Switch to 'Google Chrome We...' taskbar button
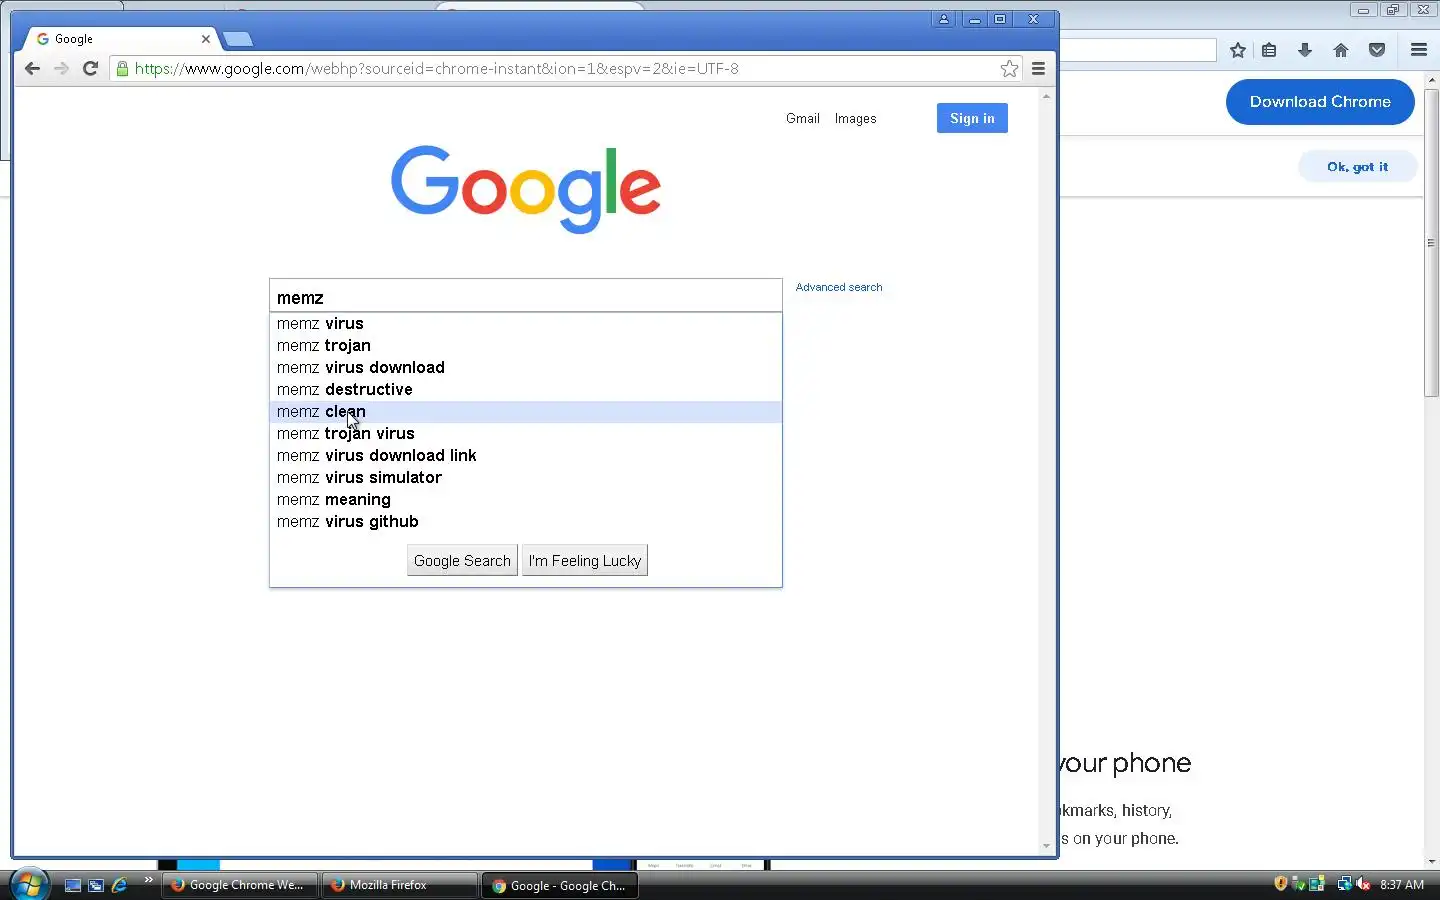Image resolution: width=1440 pixels, height=900 pixels. 240,885
